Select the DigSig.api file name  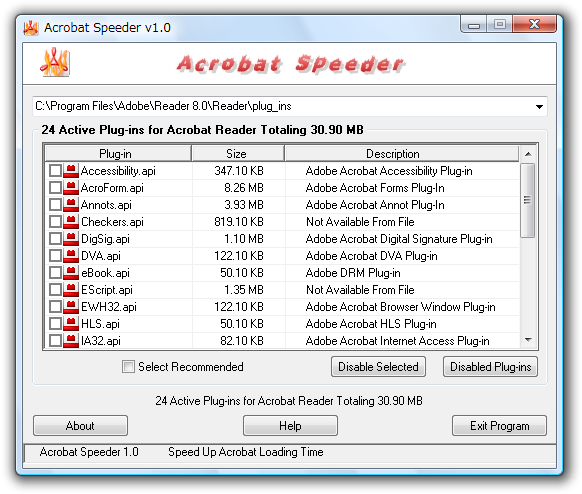pos(105,239)
